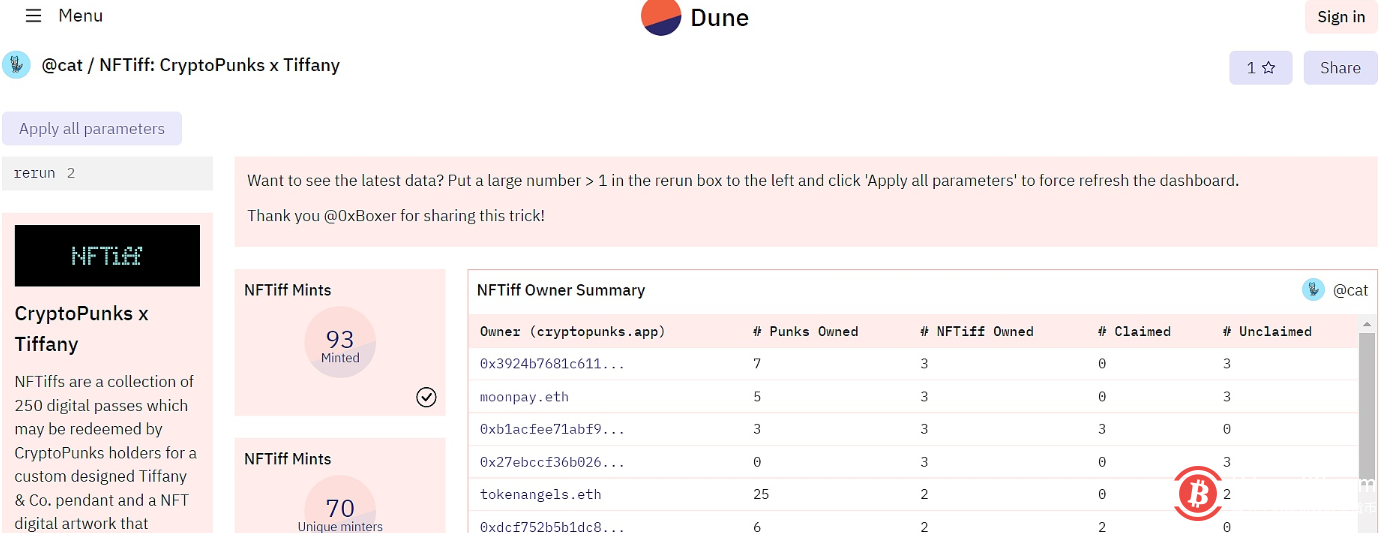This screenshot has height=533, width=1392.
Task: Click the rerun parameter input box
Action: (x=107, y=173)
